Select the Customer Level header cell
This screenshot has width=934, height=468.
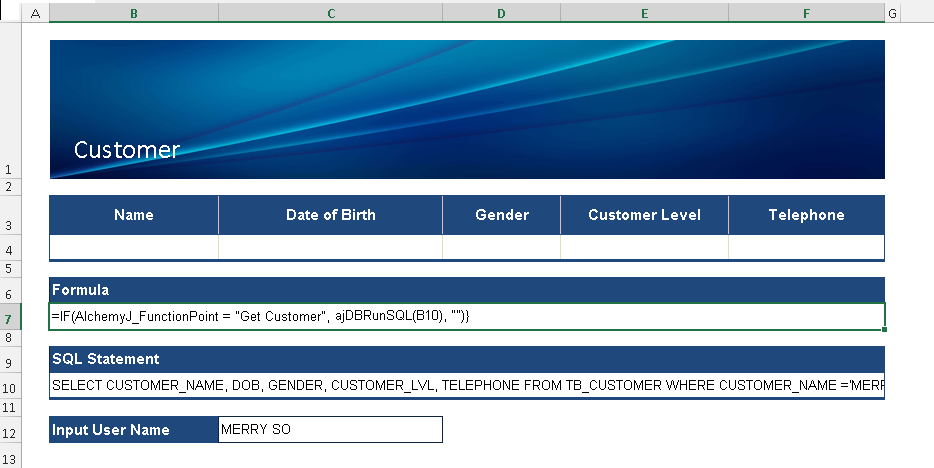(x=644, y=215)
